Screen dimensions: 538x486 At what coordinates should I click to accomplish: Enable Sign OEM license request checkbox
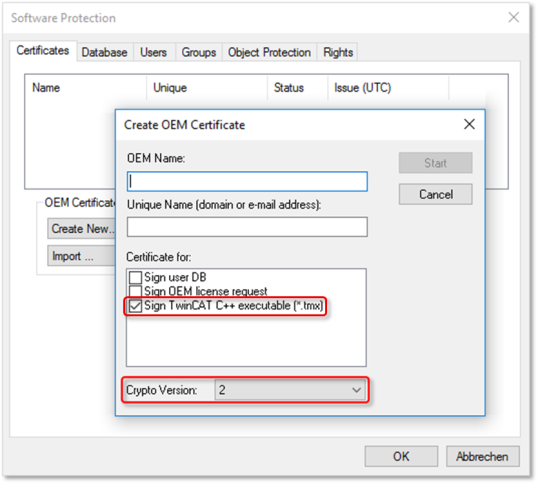[135, 290]
